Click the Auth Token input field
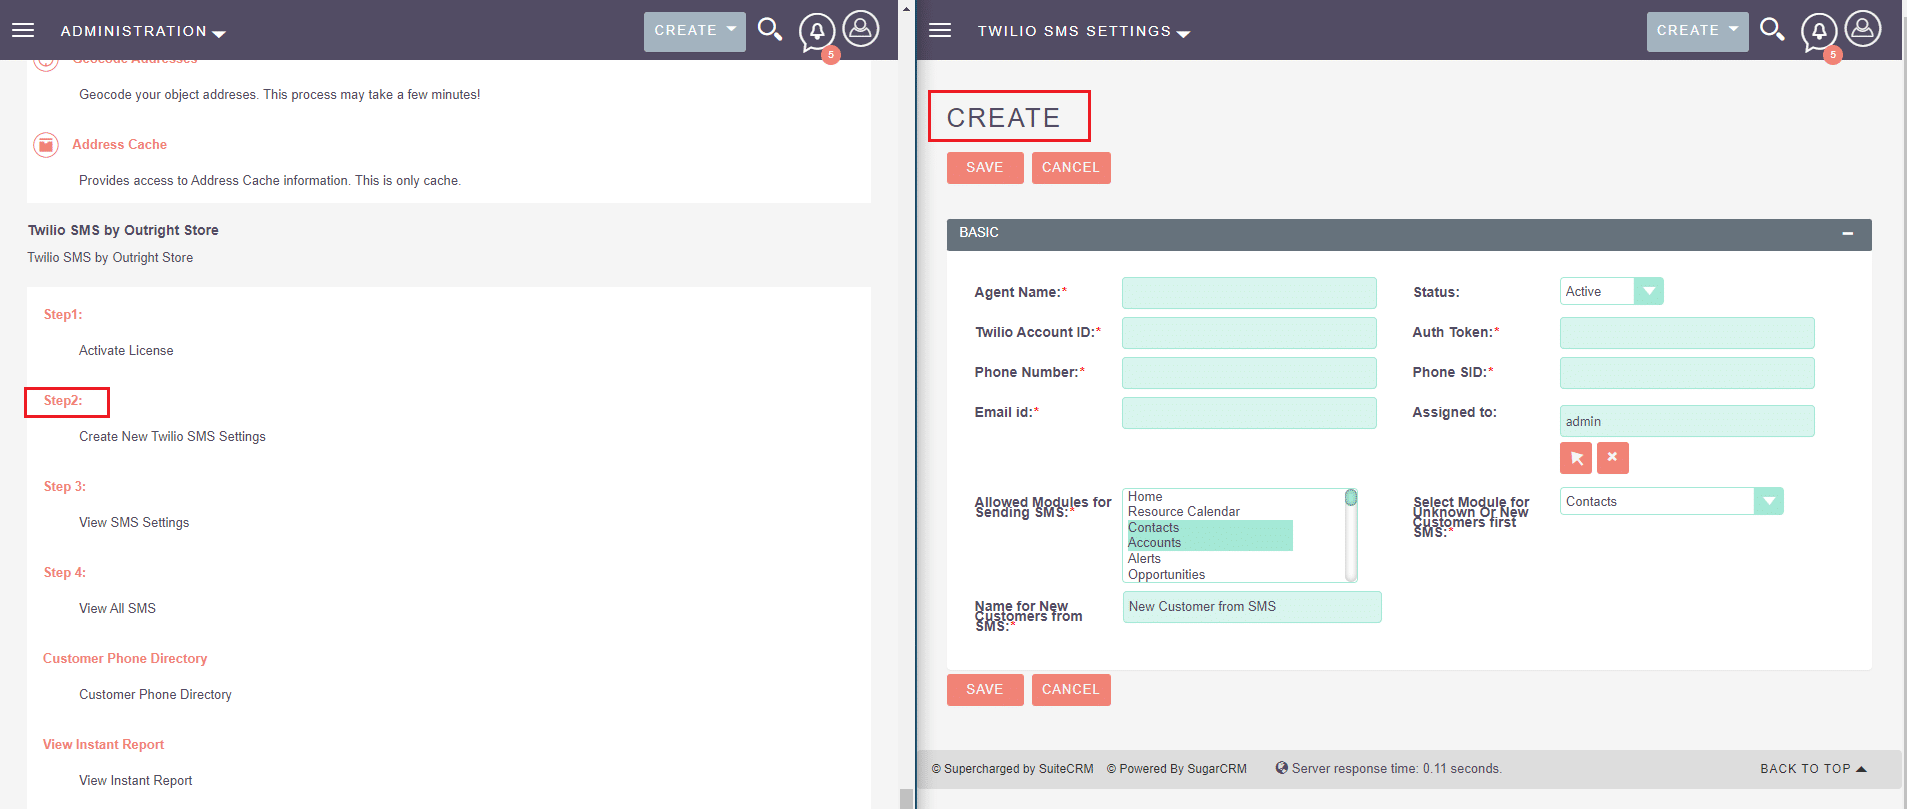 [1687, 333]
